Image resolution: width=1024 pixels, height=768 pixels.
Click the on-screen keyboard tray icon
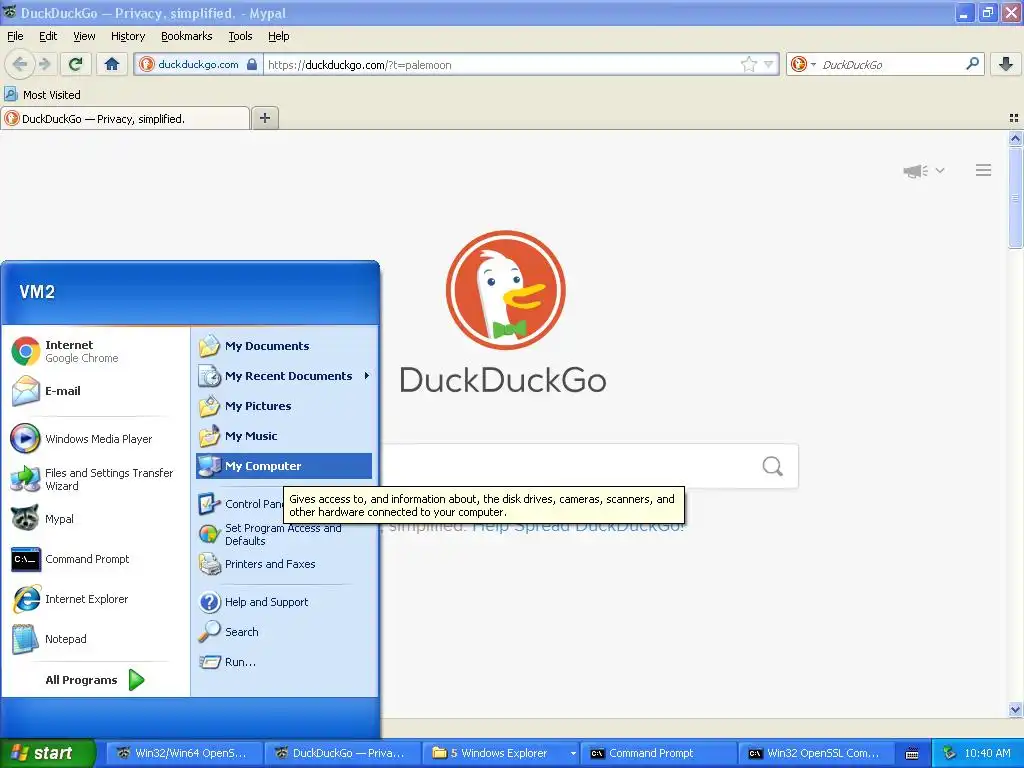(912, 754)
